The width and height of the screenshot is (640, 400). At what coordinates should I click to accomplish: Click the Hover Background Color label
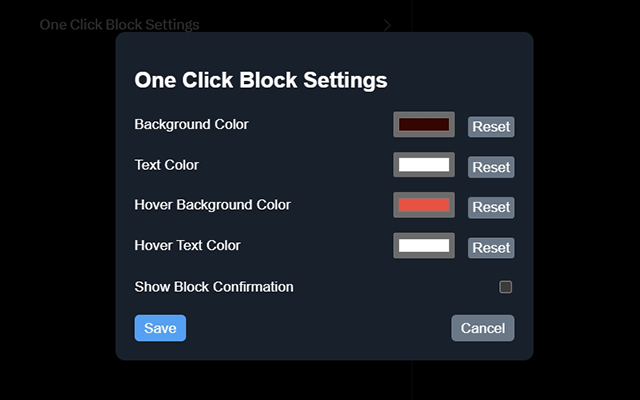coord(213,205)
